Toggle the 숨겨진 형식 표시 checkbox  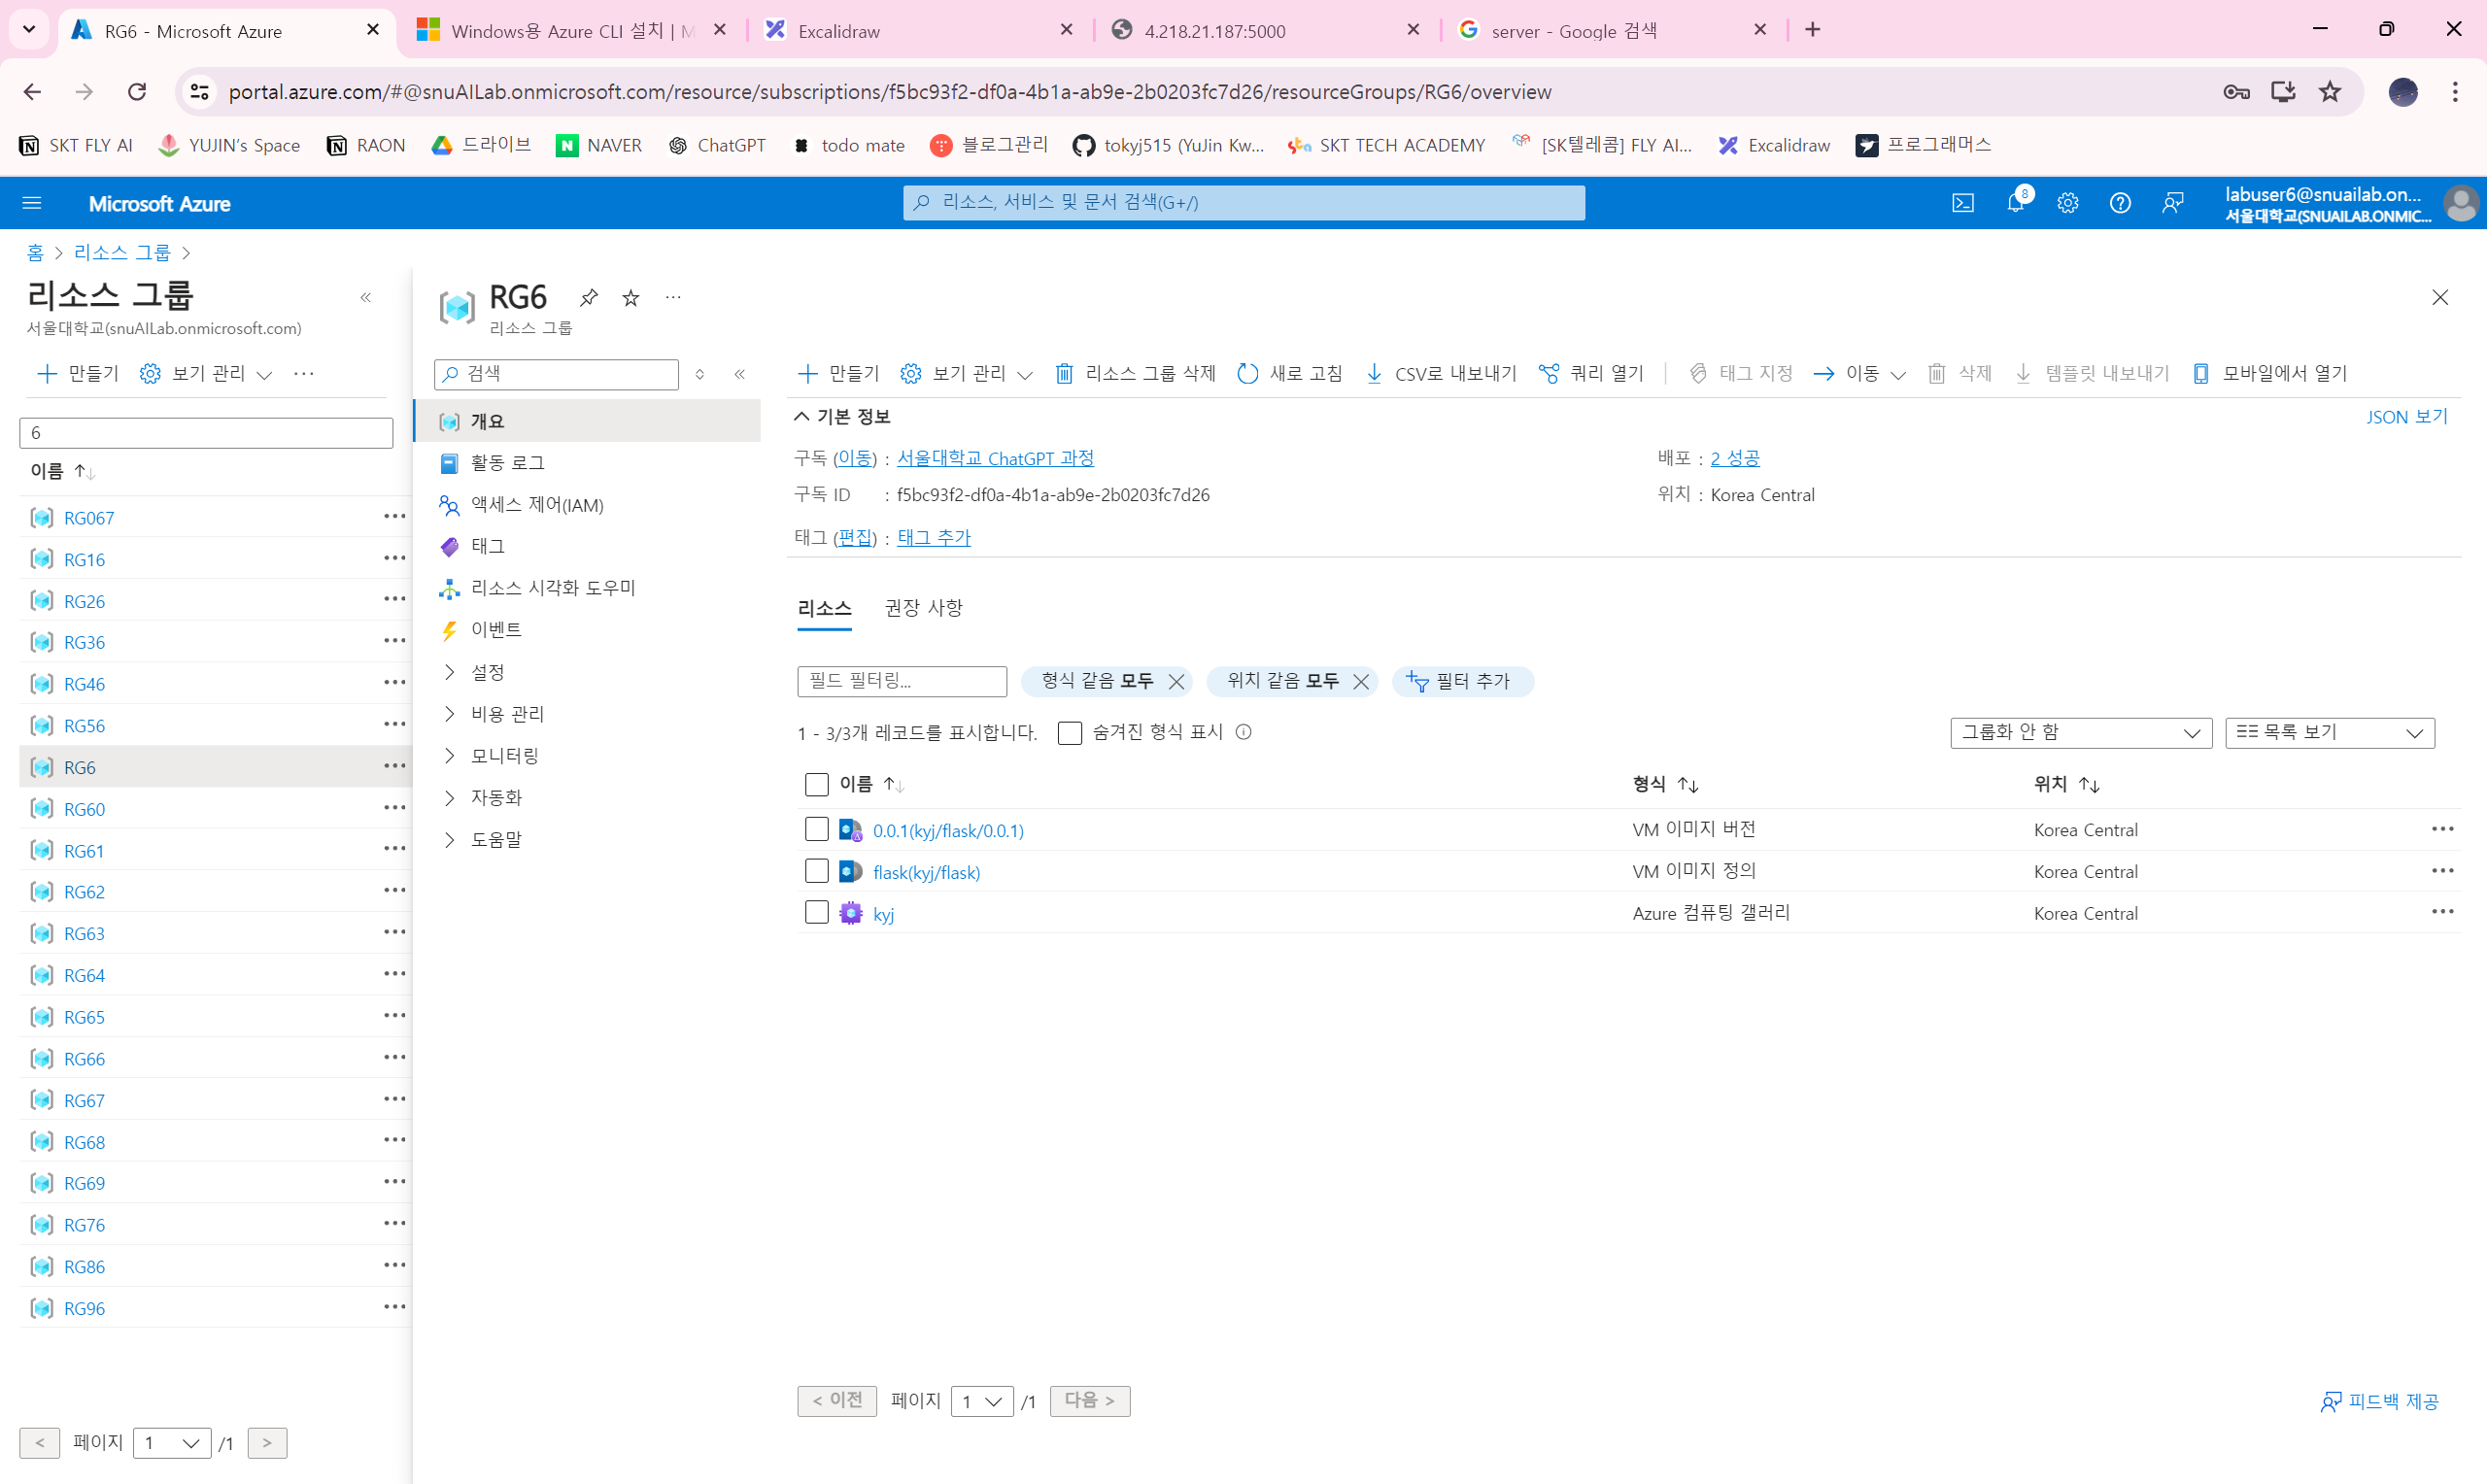[x=1069, y=732]
